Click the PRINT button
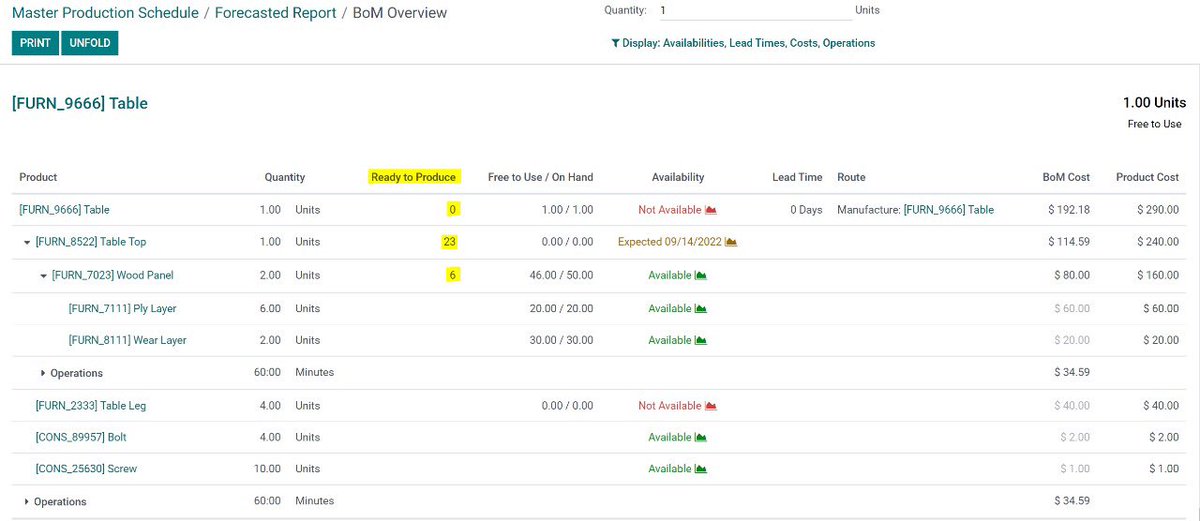 (35, 43)
